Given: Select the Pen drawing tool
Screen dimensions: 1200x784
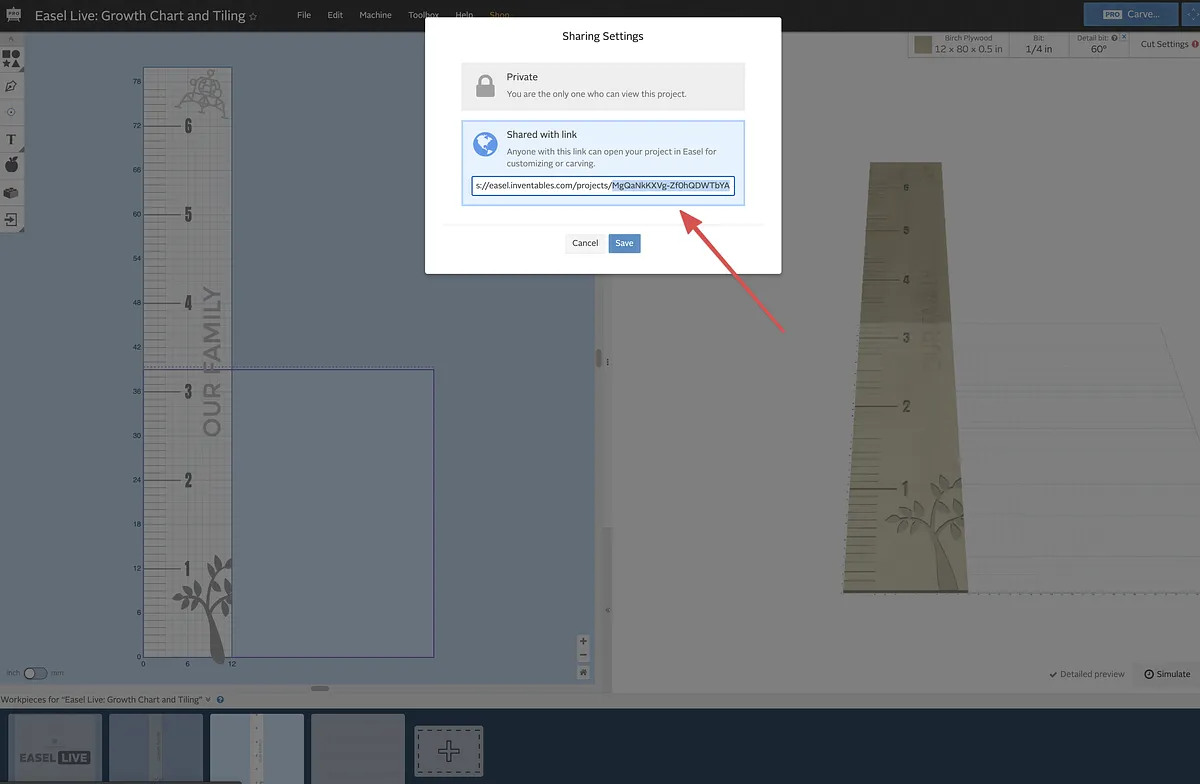Looking at the screenshot, I should (11, 86).
